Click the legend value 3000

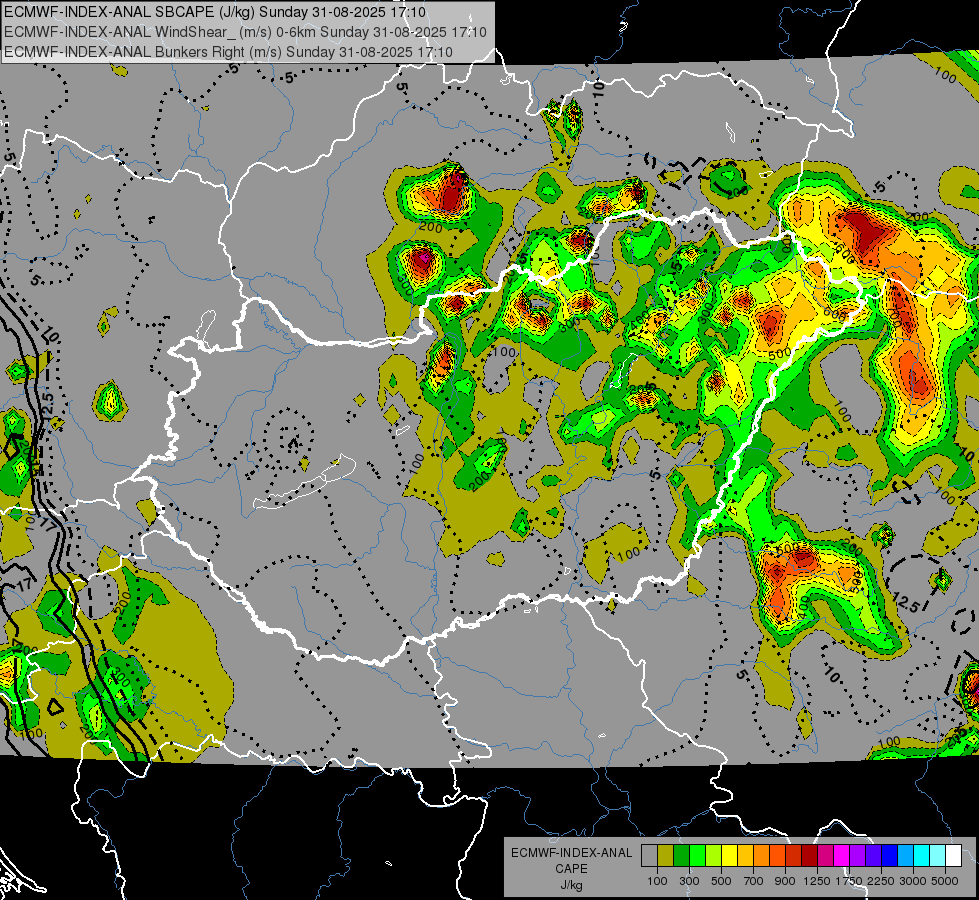[x=913, y=881]
